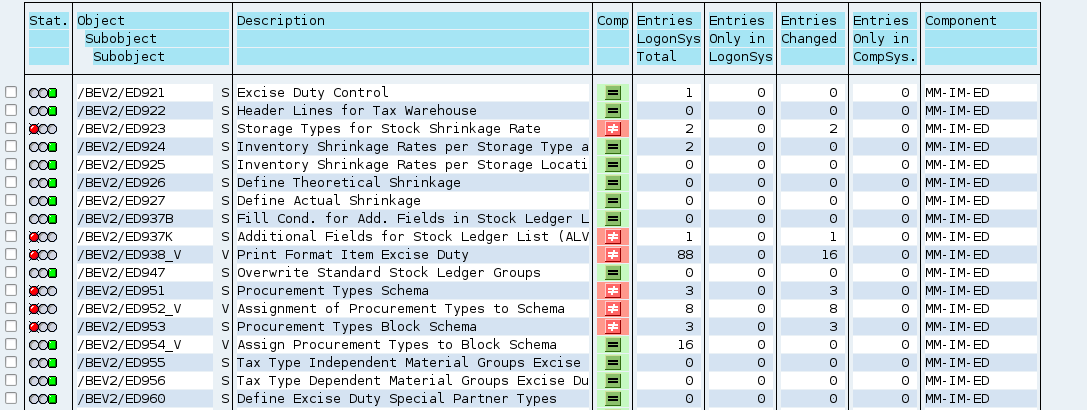Mark the checkbox for /BEV2/ED937B

[11, 219]
